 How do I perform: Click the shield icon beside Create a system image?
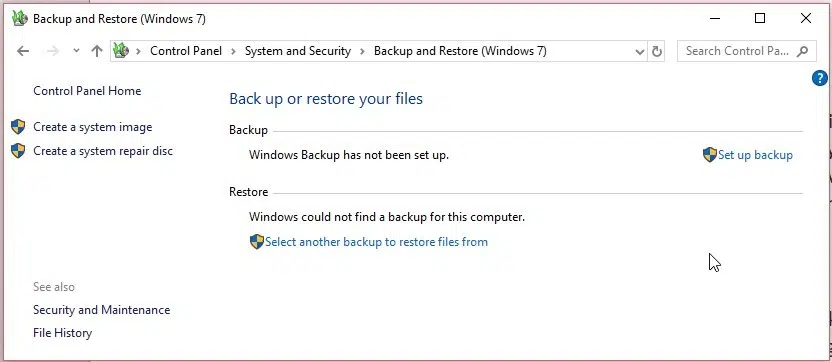(18, 127)
